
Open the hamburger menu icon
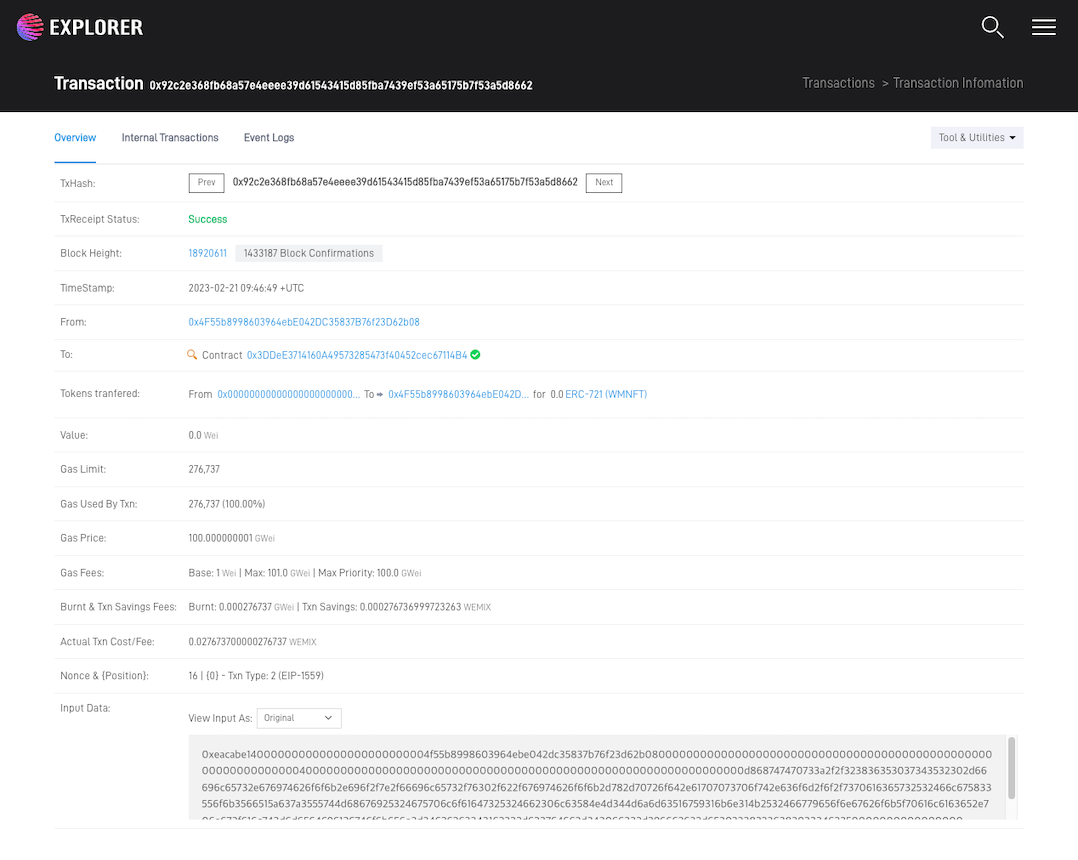click(x=1043, y=27)
